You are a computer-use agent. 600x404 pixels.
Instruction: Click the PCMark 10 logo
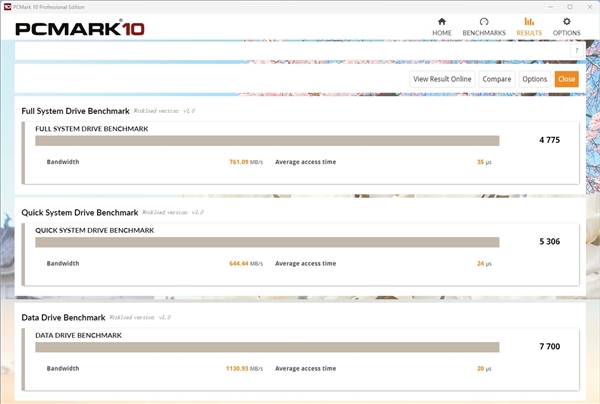tap(80, 29)
